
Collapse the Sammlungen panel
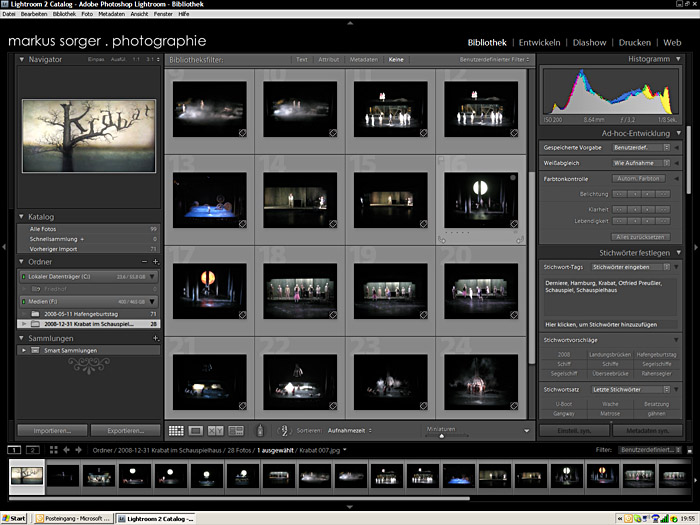[21, 338]
